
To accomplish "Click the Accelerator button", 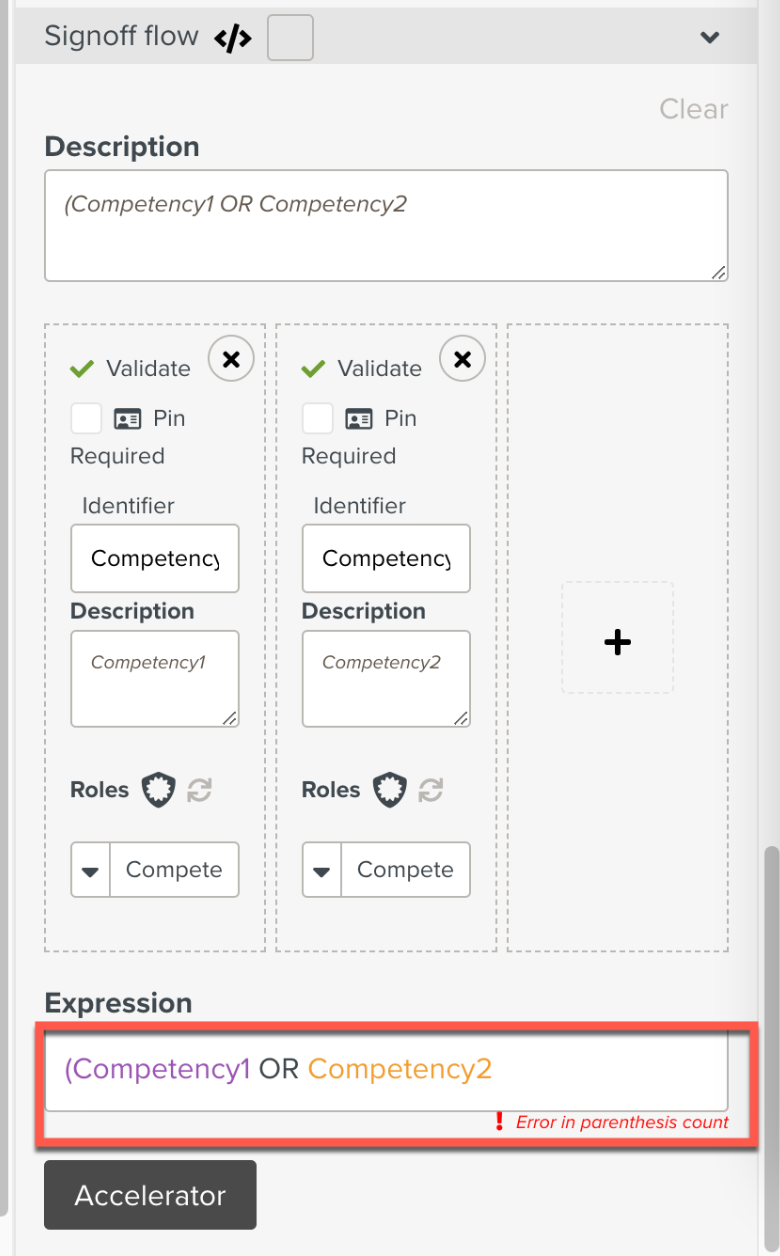I will coord(150,1195).
